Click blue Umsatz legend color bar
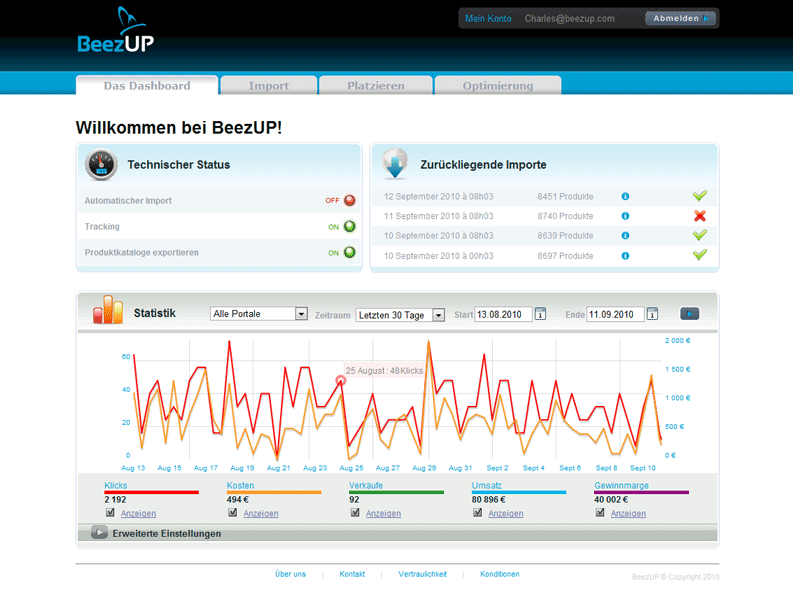Screen dimensions: 793x595 (x=518, y=492)
